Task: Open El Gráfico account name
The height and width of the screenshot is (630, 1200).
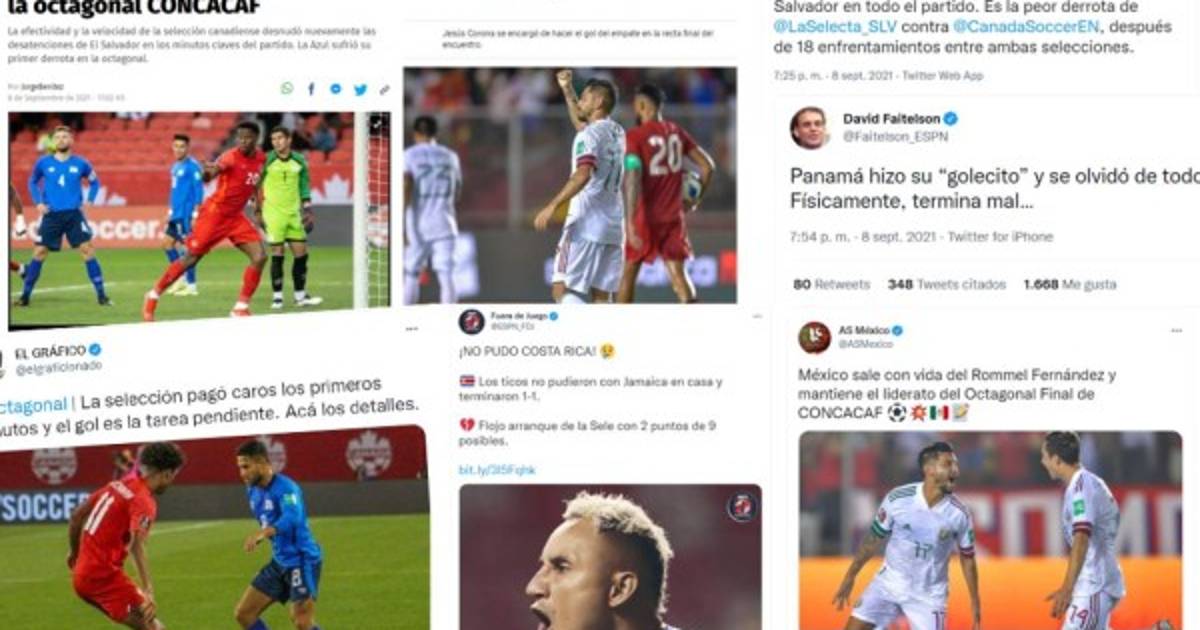Action: coord(50,351)
